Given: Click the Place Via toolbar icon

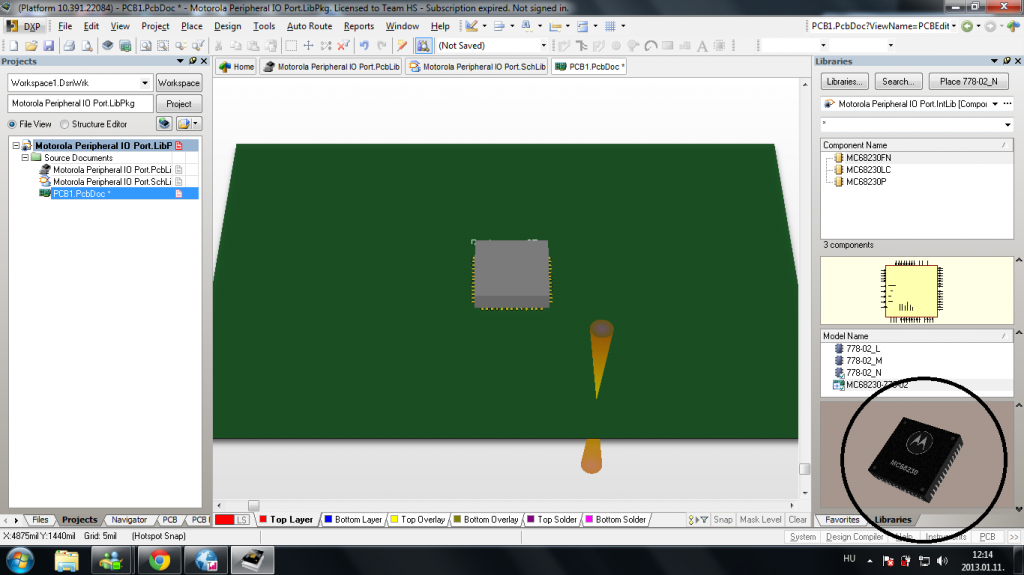Looking at the screenshot, I should point(633,46).
